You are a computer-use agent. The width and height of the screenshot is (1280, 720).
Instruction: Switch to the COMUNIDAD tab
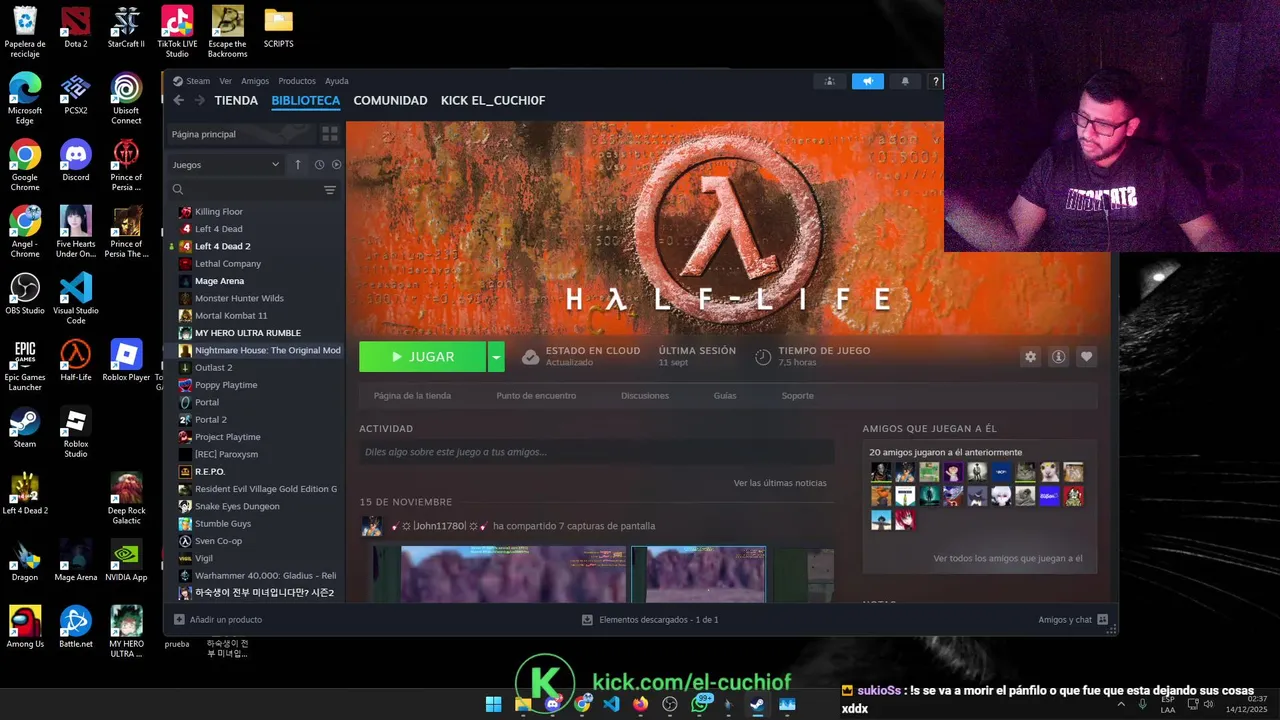390,100
